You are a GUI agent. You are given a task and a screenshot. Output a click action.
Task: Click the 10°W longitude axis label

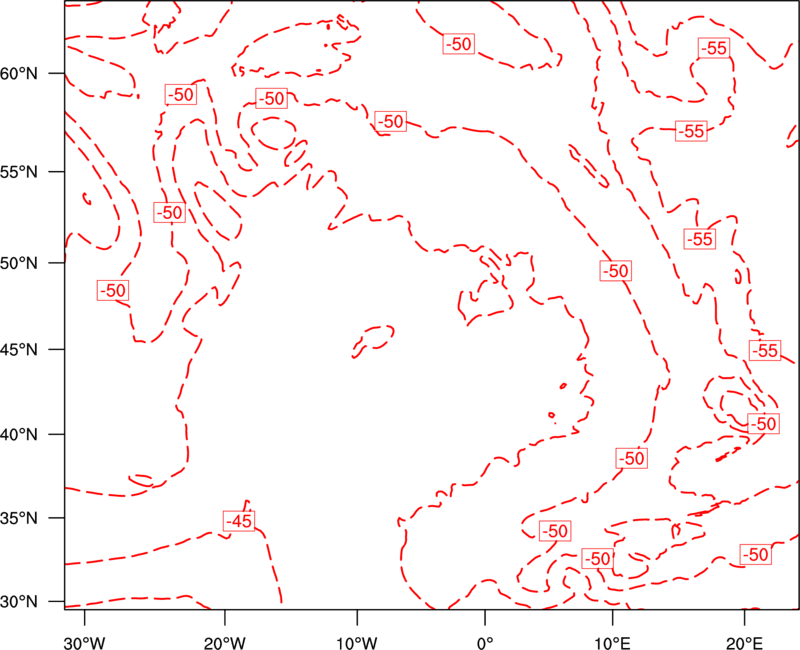tap(357, 643)
